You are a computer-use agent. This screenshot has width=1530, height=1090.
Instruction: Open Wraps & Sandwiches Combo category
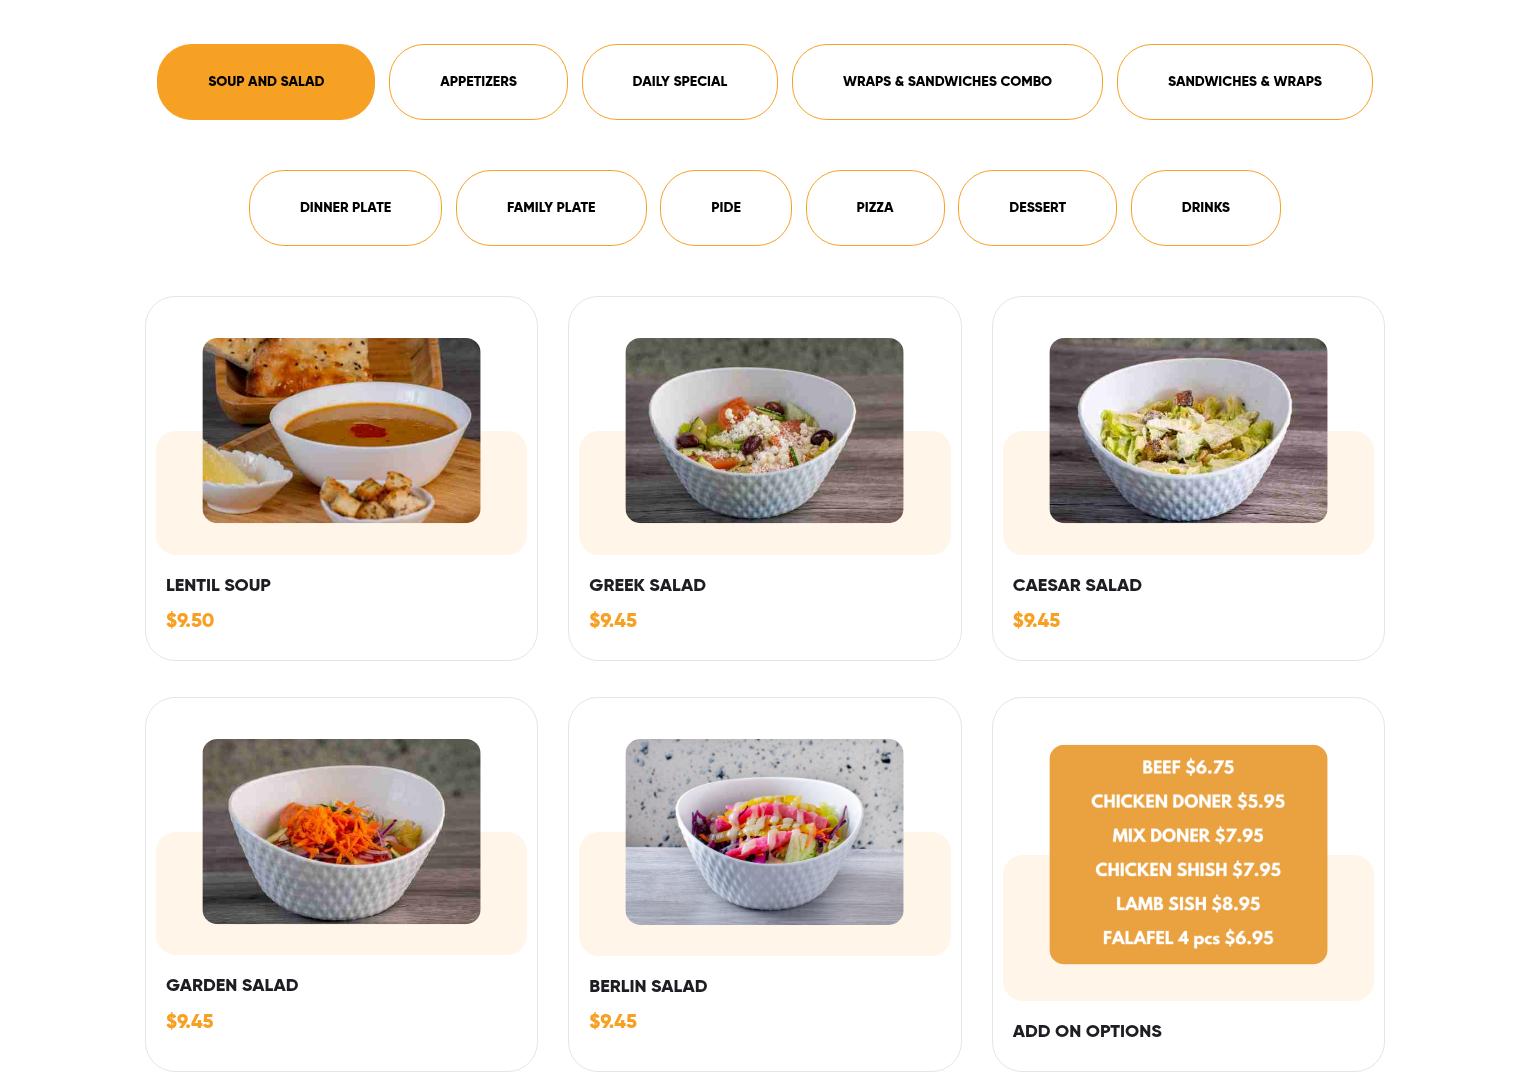pyautogui.click(x=947, y=82)
